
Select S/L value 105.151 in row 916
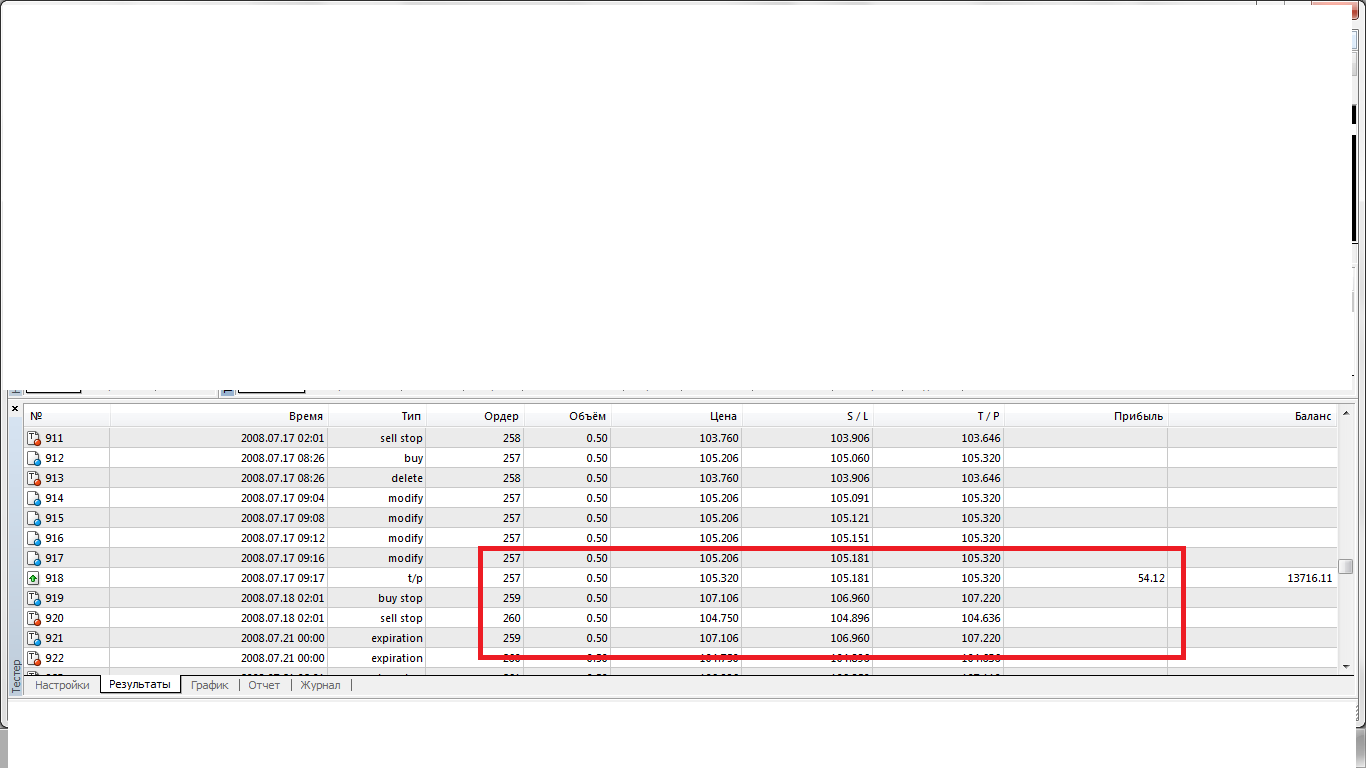coord(850,538)
